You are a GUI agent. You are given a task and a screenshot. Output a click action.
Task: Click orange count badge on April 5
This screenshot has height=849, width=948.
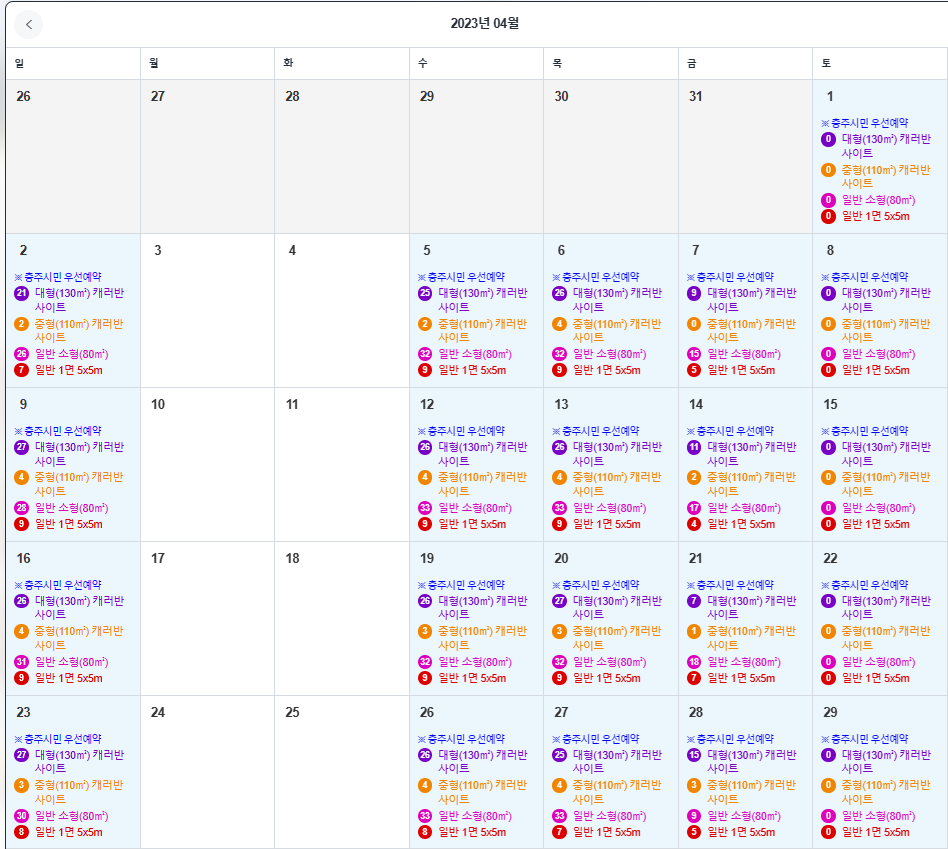coord(425,324)
